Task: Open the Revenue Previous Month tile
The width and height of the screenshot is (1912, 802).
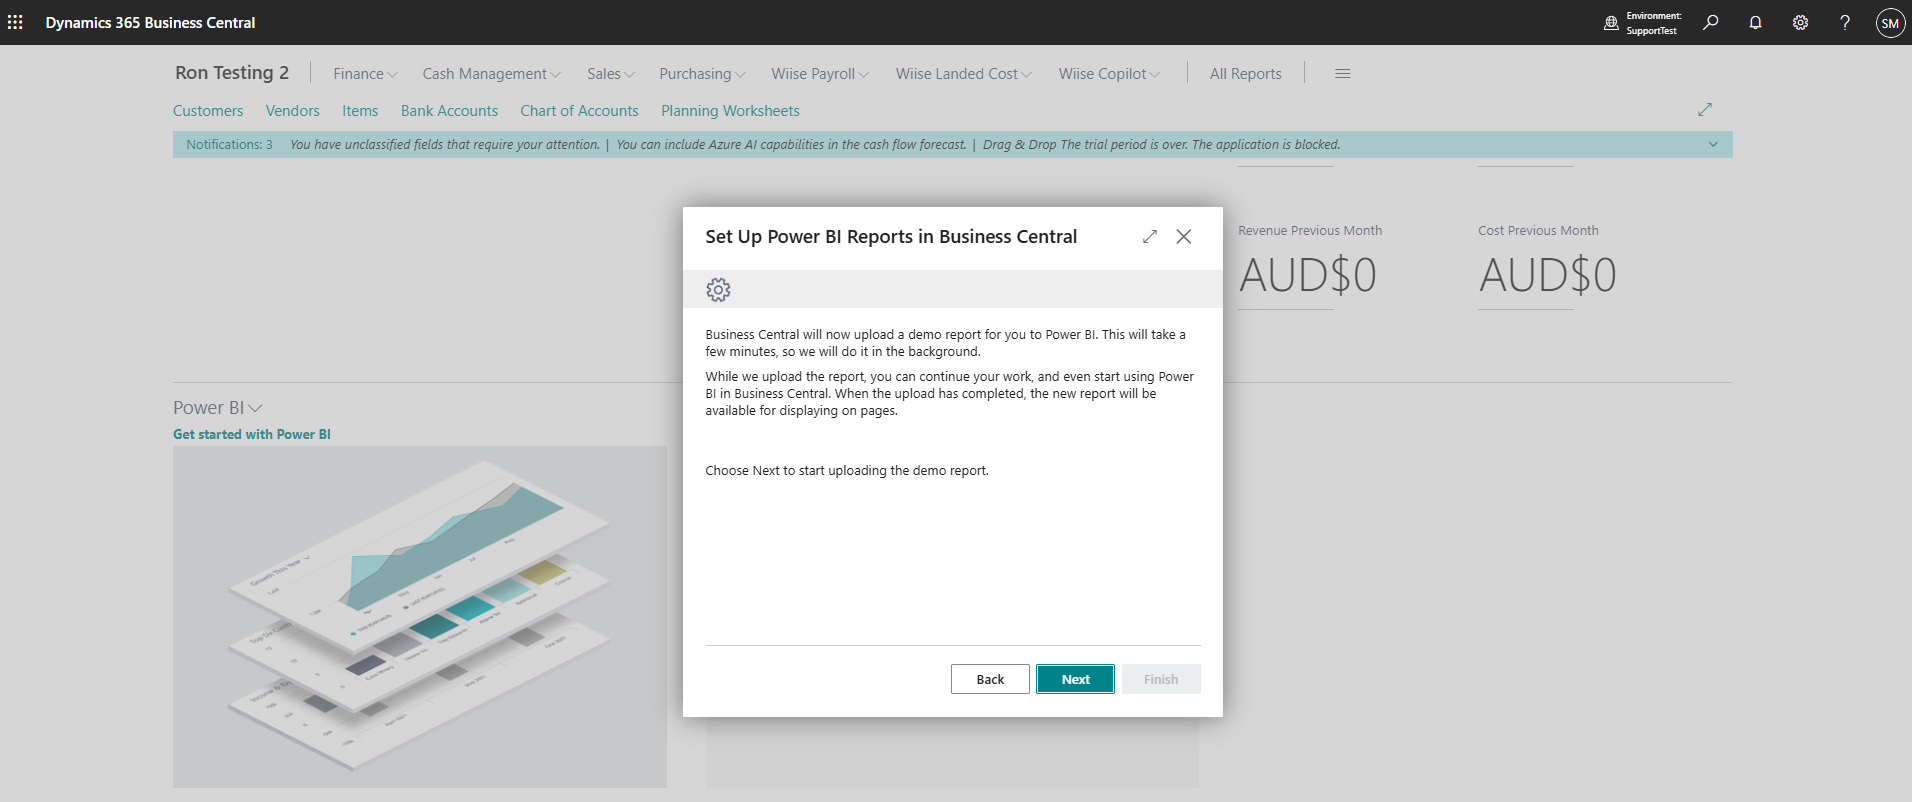Action: (1310, 265)
